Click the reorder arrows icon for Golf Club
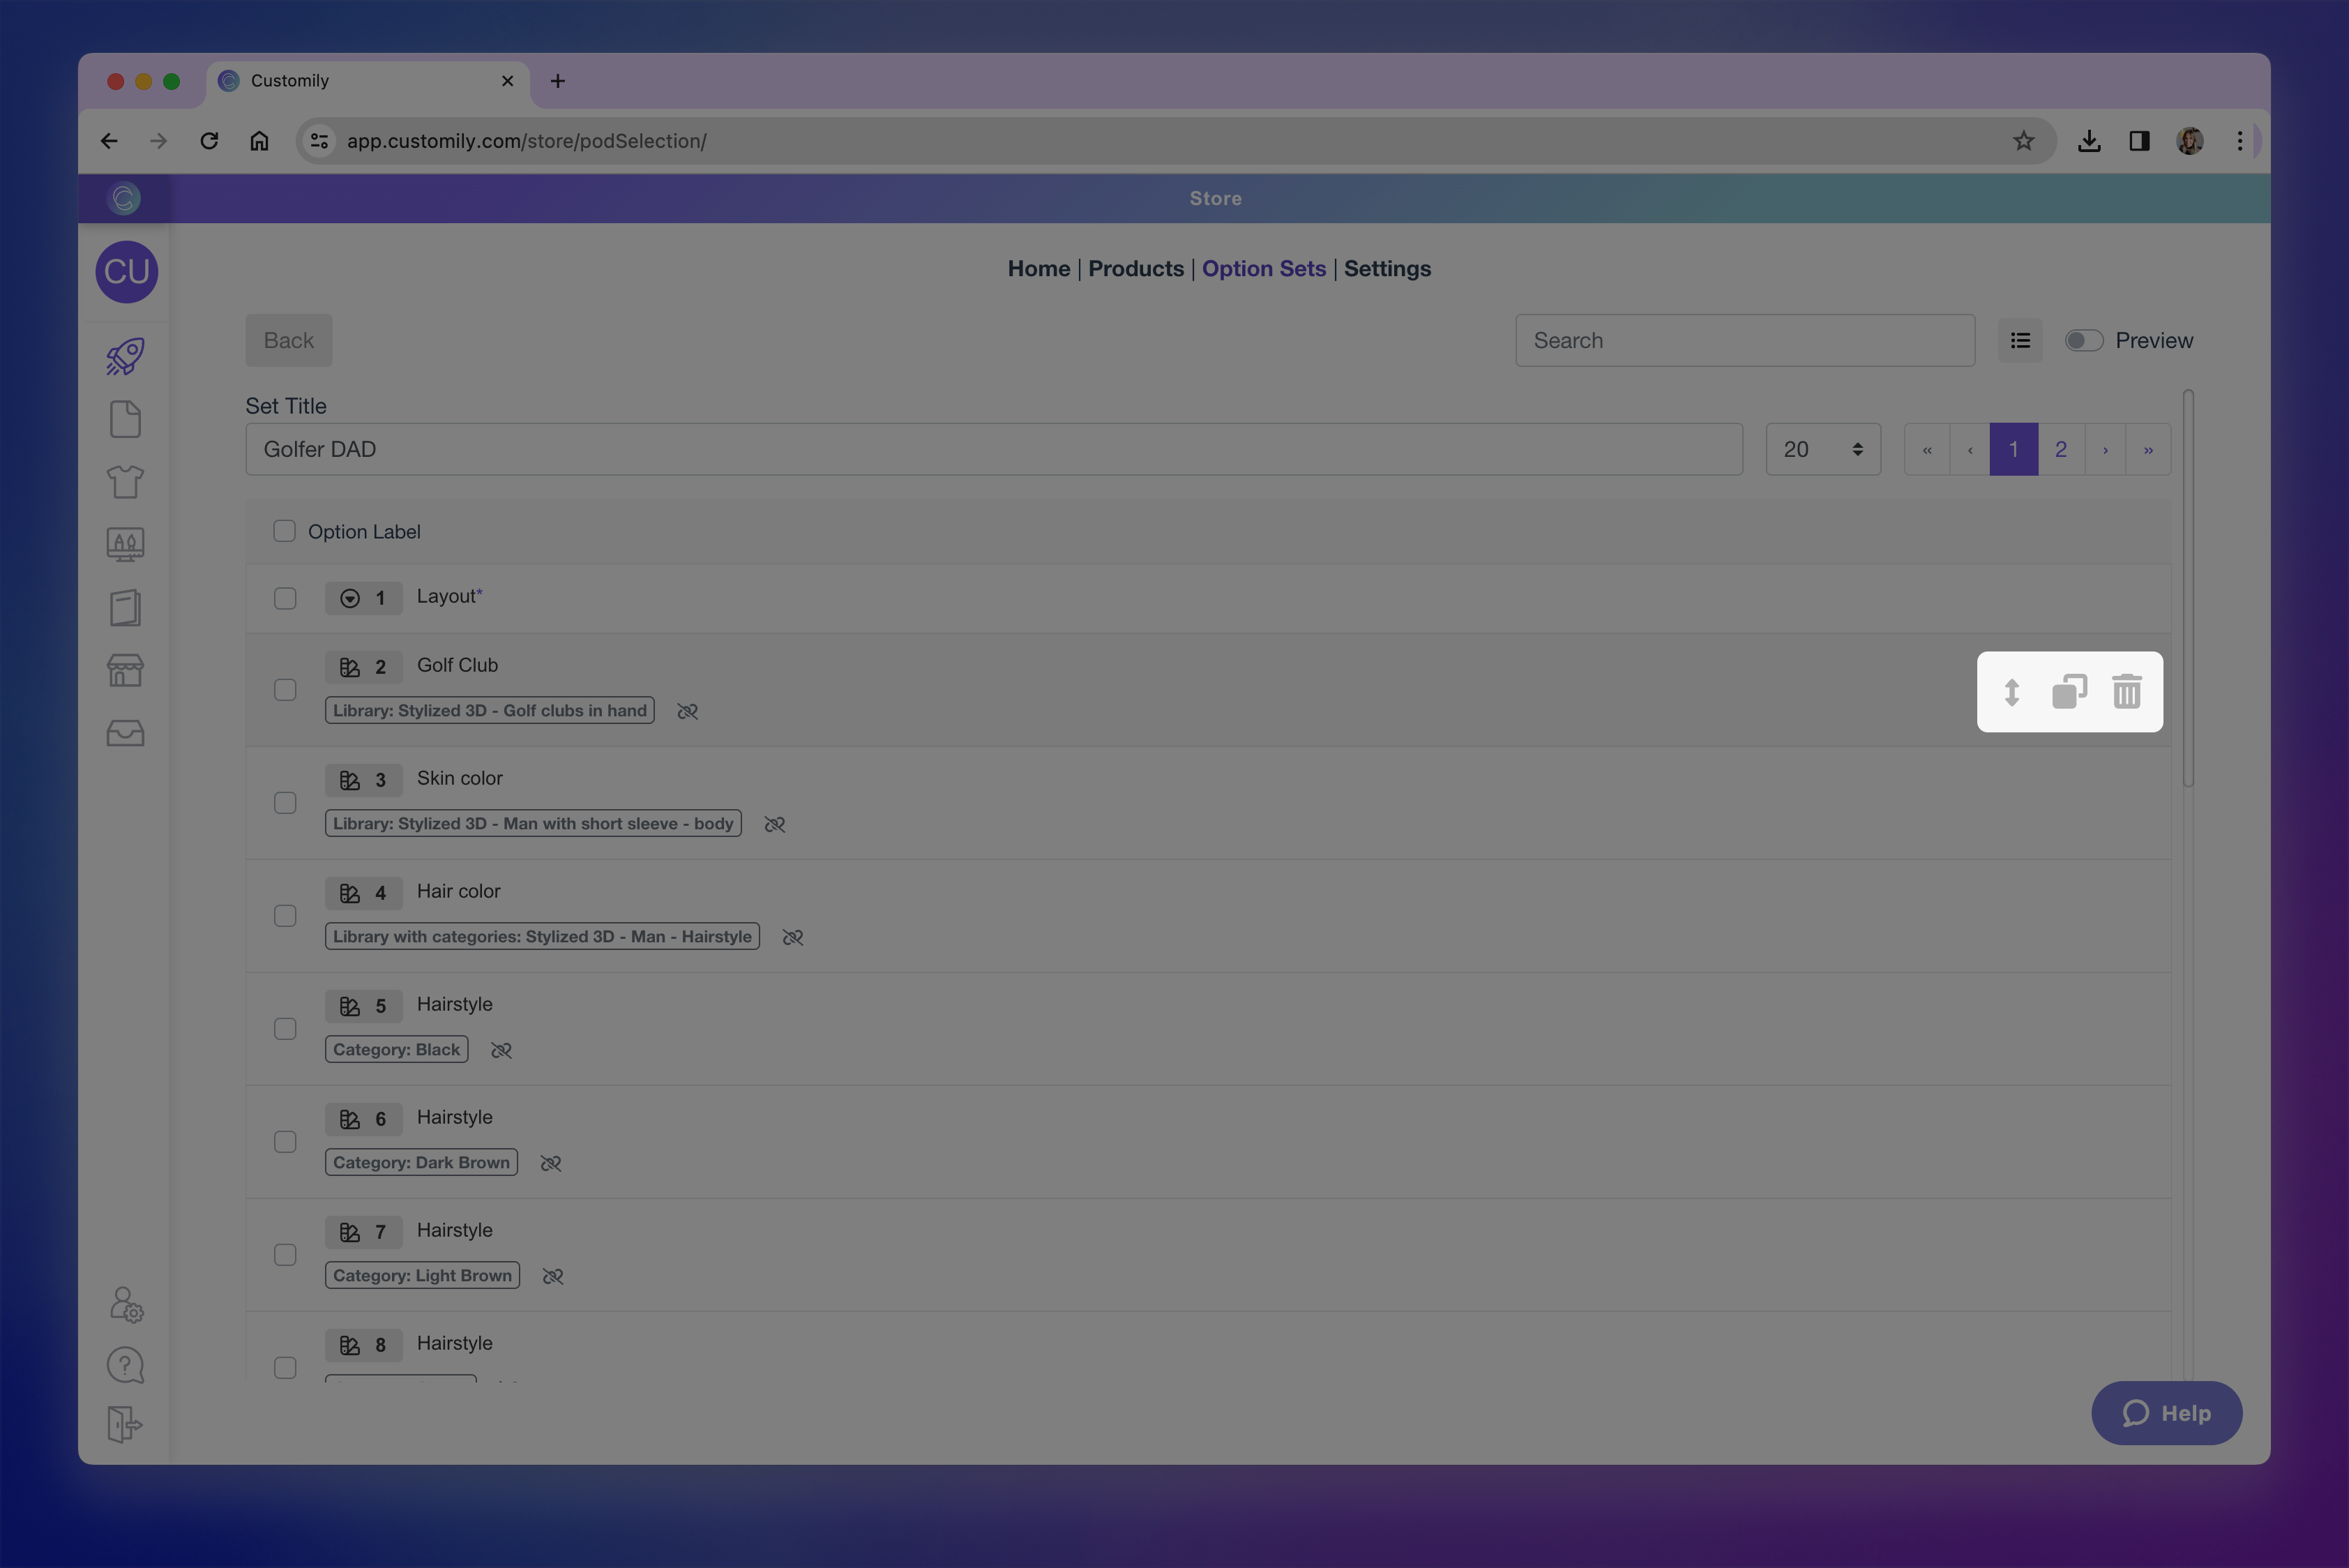This screenshot has width=2349, height=1568. (x=2012, y=692)
